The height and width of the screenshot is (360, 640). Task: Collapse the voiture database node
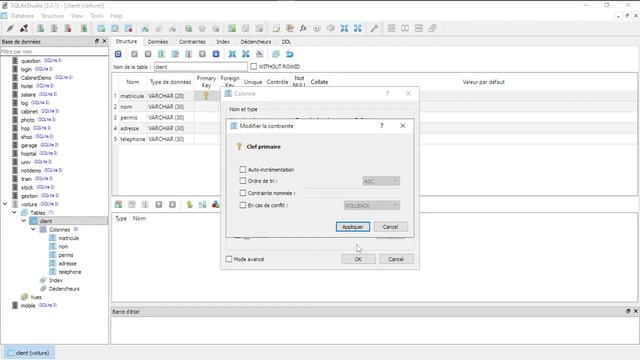point(5,204)
